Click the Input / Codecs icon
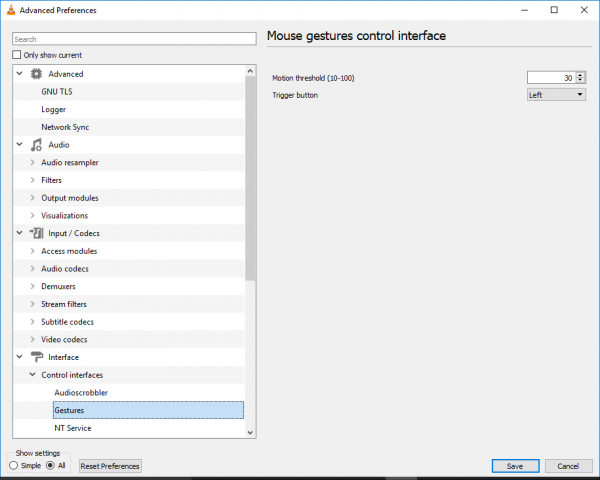The width and height of the screenshot is (600, 480). pos(37,233)
